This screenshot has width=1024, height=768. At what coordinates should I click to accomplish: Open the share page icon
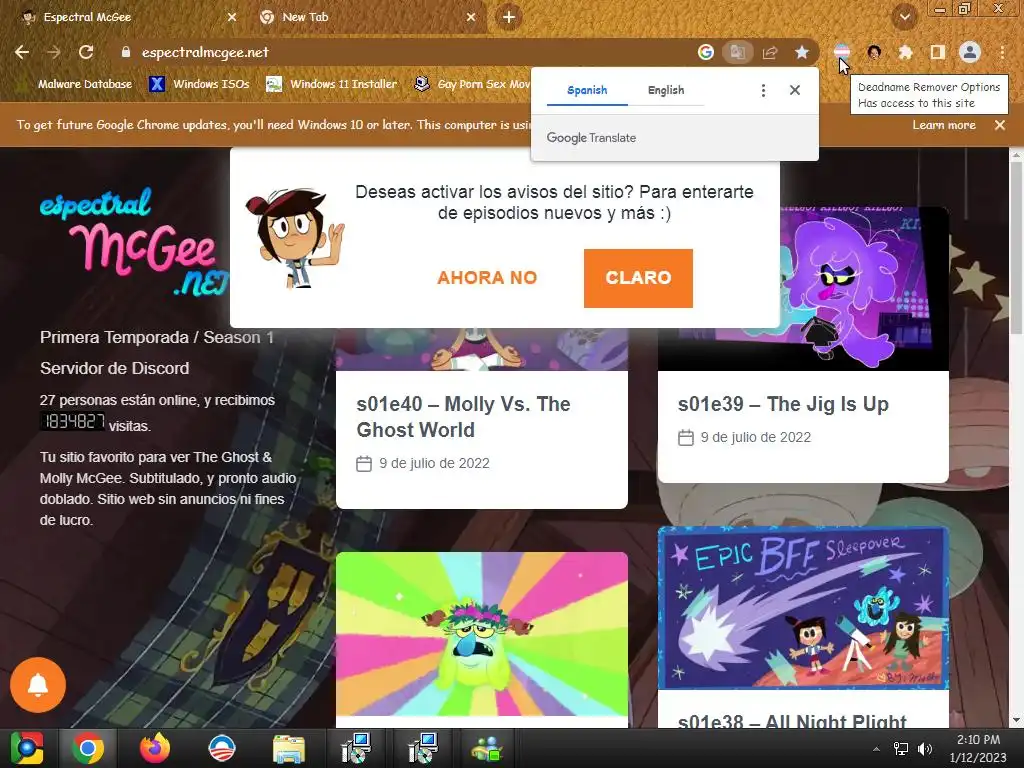click(x=770, y=52)
